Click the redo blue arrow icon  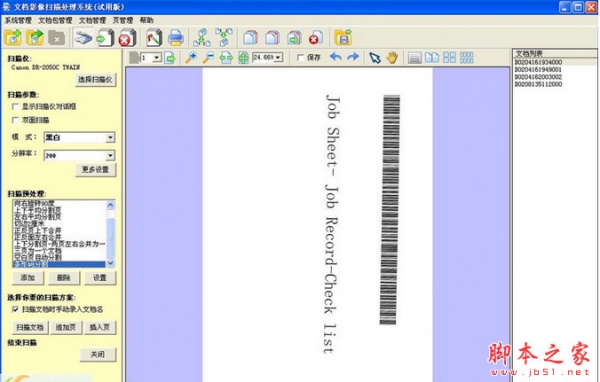pos(353,57)
